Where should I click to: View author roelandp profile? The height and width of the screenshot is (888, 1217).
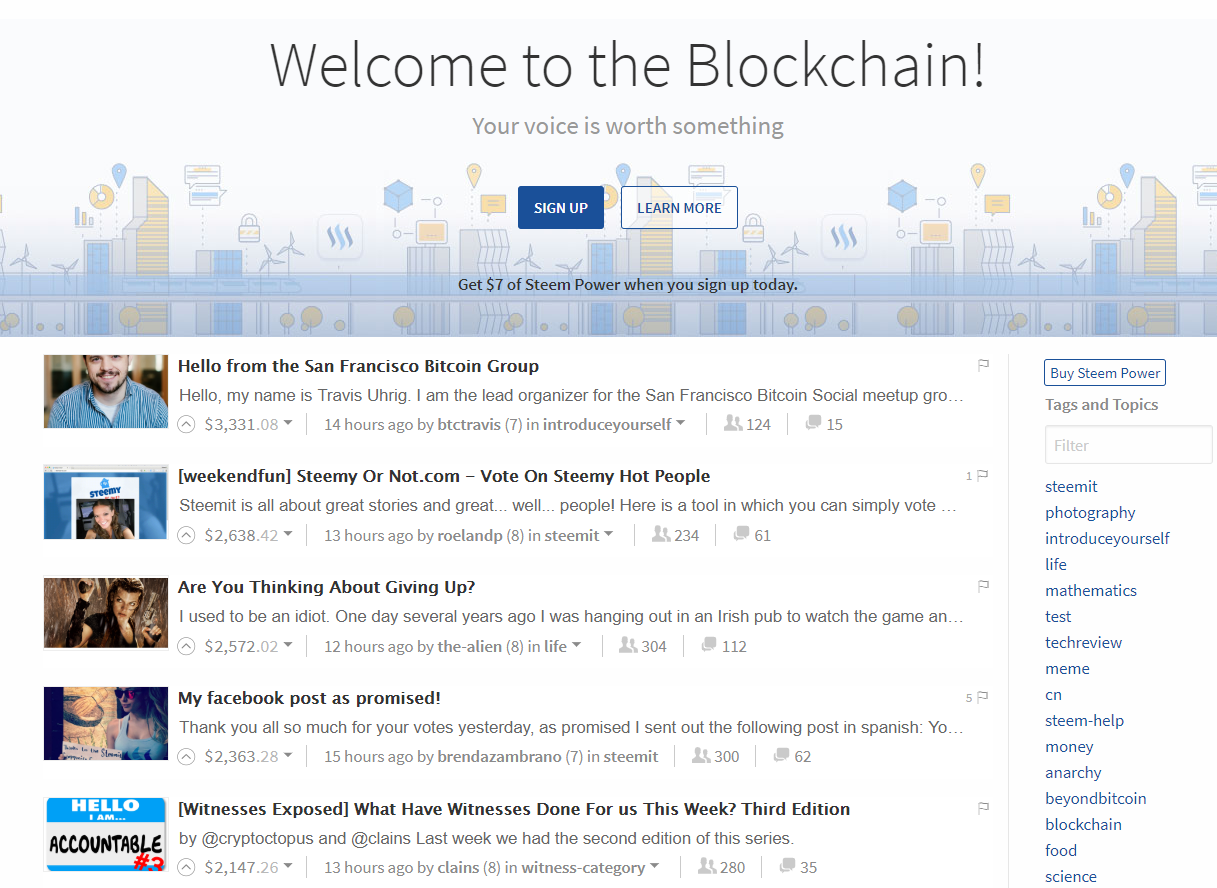470,535
